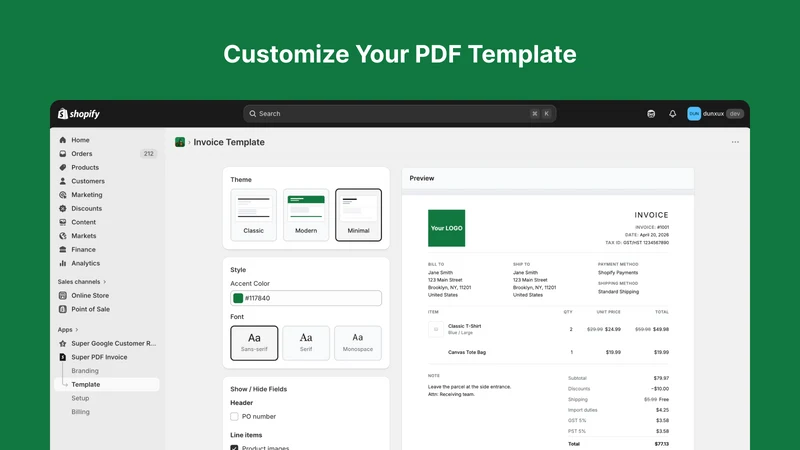This screenshot has width=800, height=450.
Task: Click the Shopify logo
Action: pos(79,114)
